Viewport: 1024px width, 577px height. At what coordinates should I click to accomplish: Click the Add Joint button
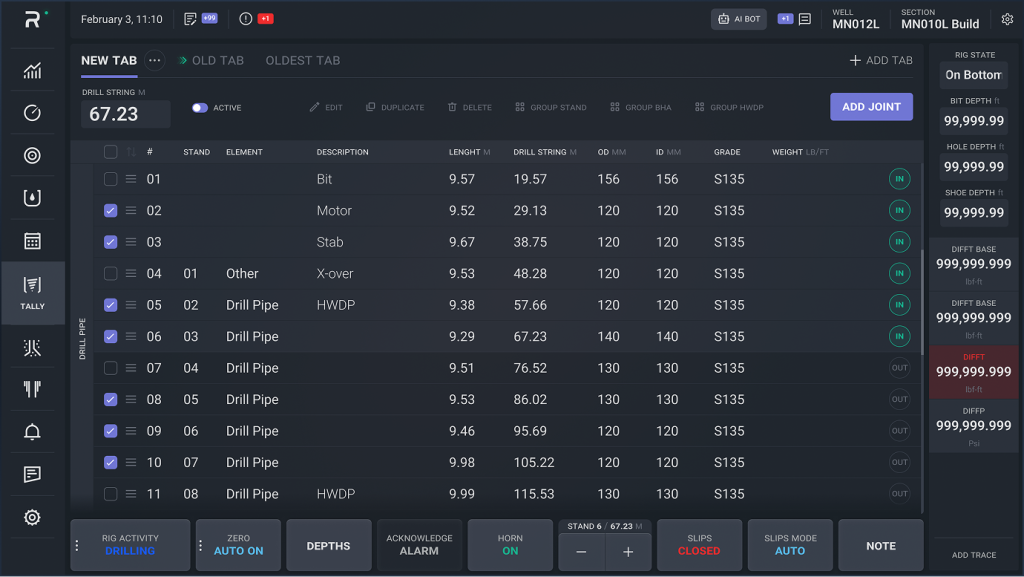871,107
